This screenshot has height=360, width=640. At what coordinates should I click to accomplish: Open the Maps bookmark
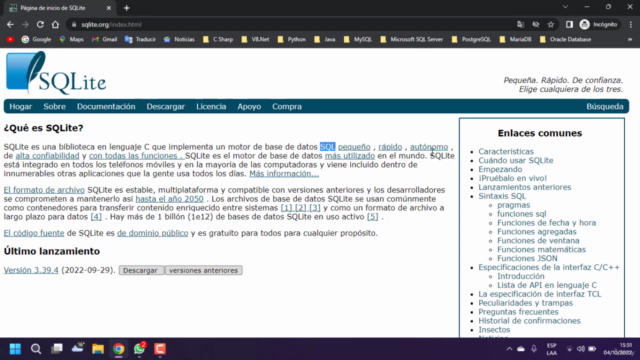pyautogui.click(x=71, y=40)
